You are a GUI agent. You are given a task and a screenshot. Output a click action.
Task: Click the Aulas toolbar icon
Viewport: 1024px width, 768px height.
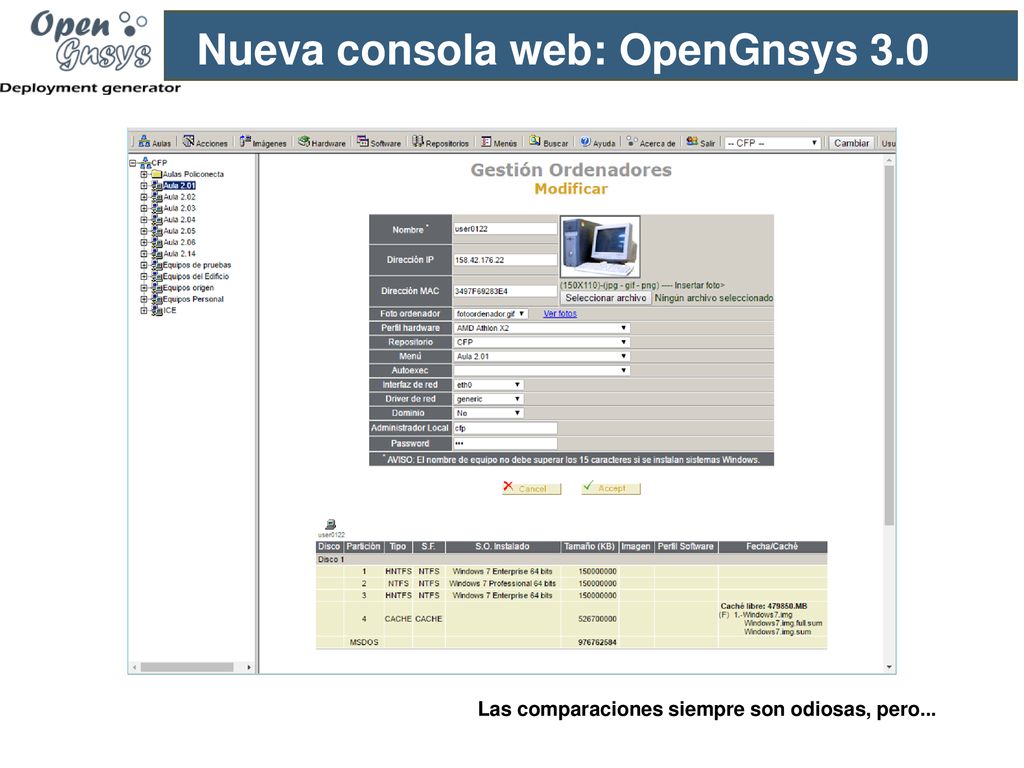(144, 142)
